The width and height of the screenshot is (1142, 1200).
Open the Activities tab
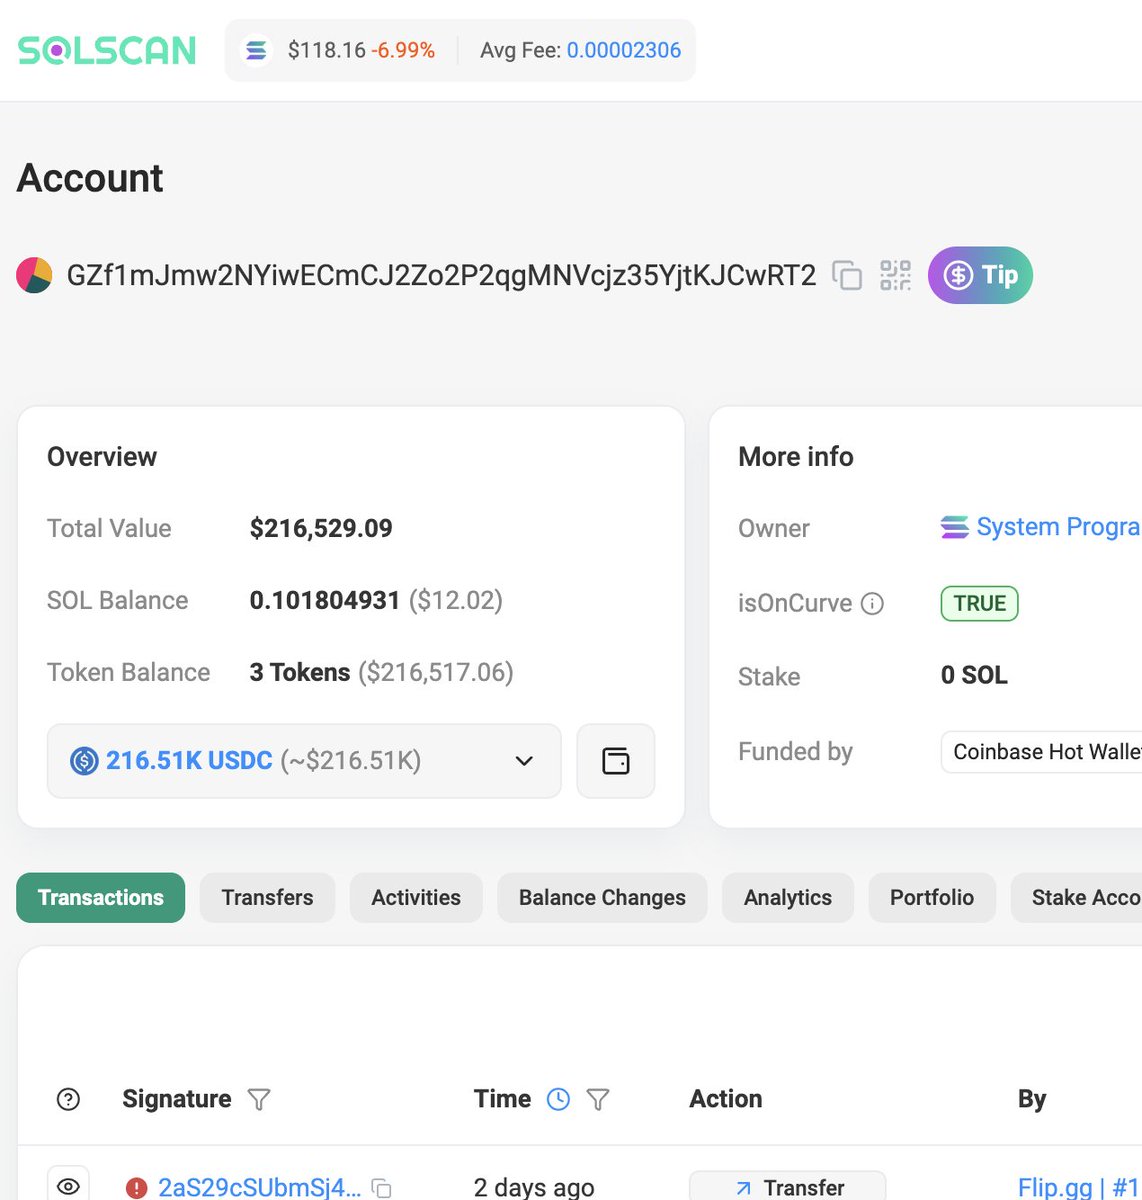[416, 898]
